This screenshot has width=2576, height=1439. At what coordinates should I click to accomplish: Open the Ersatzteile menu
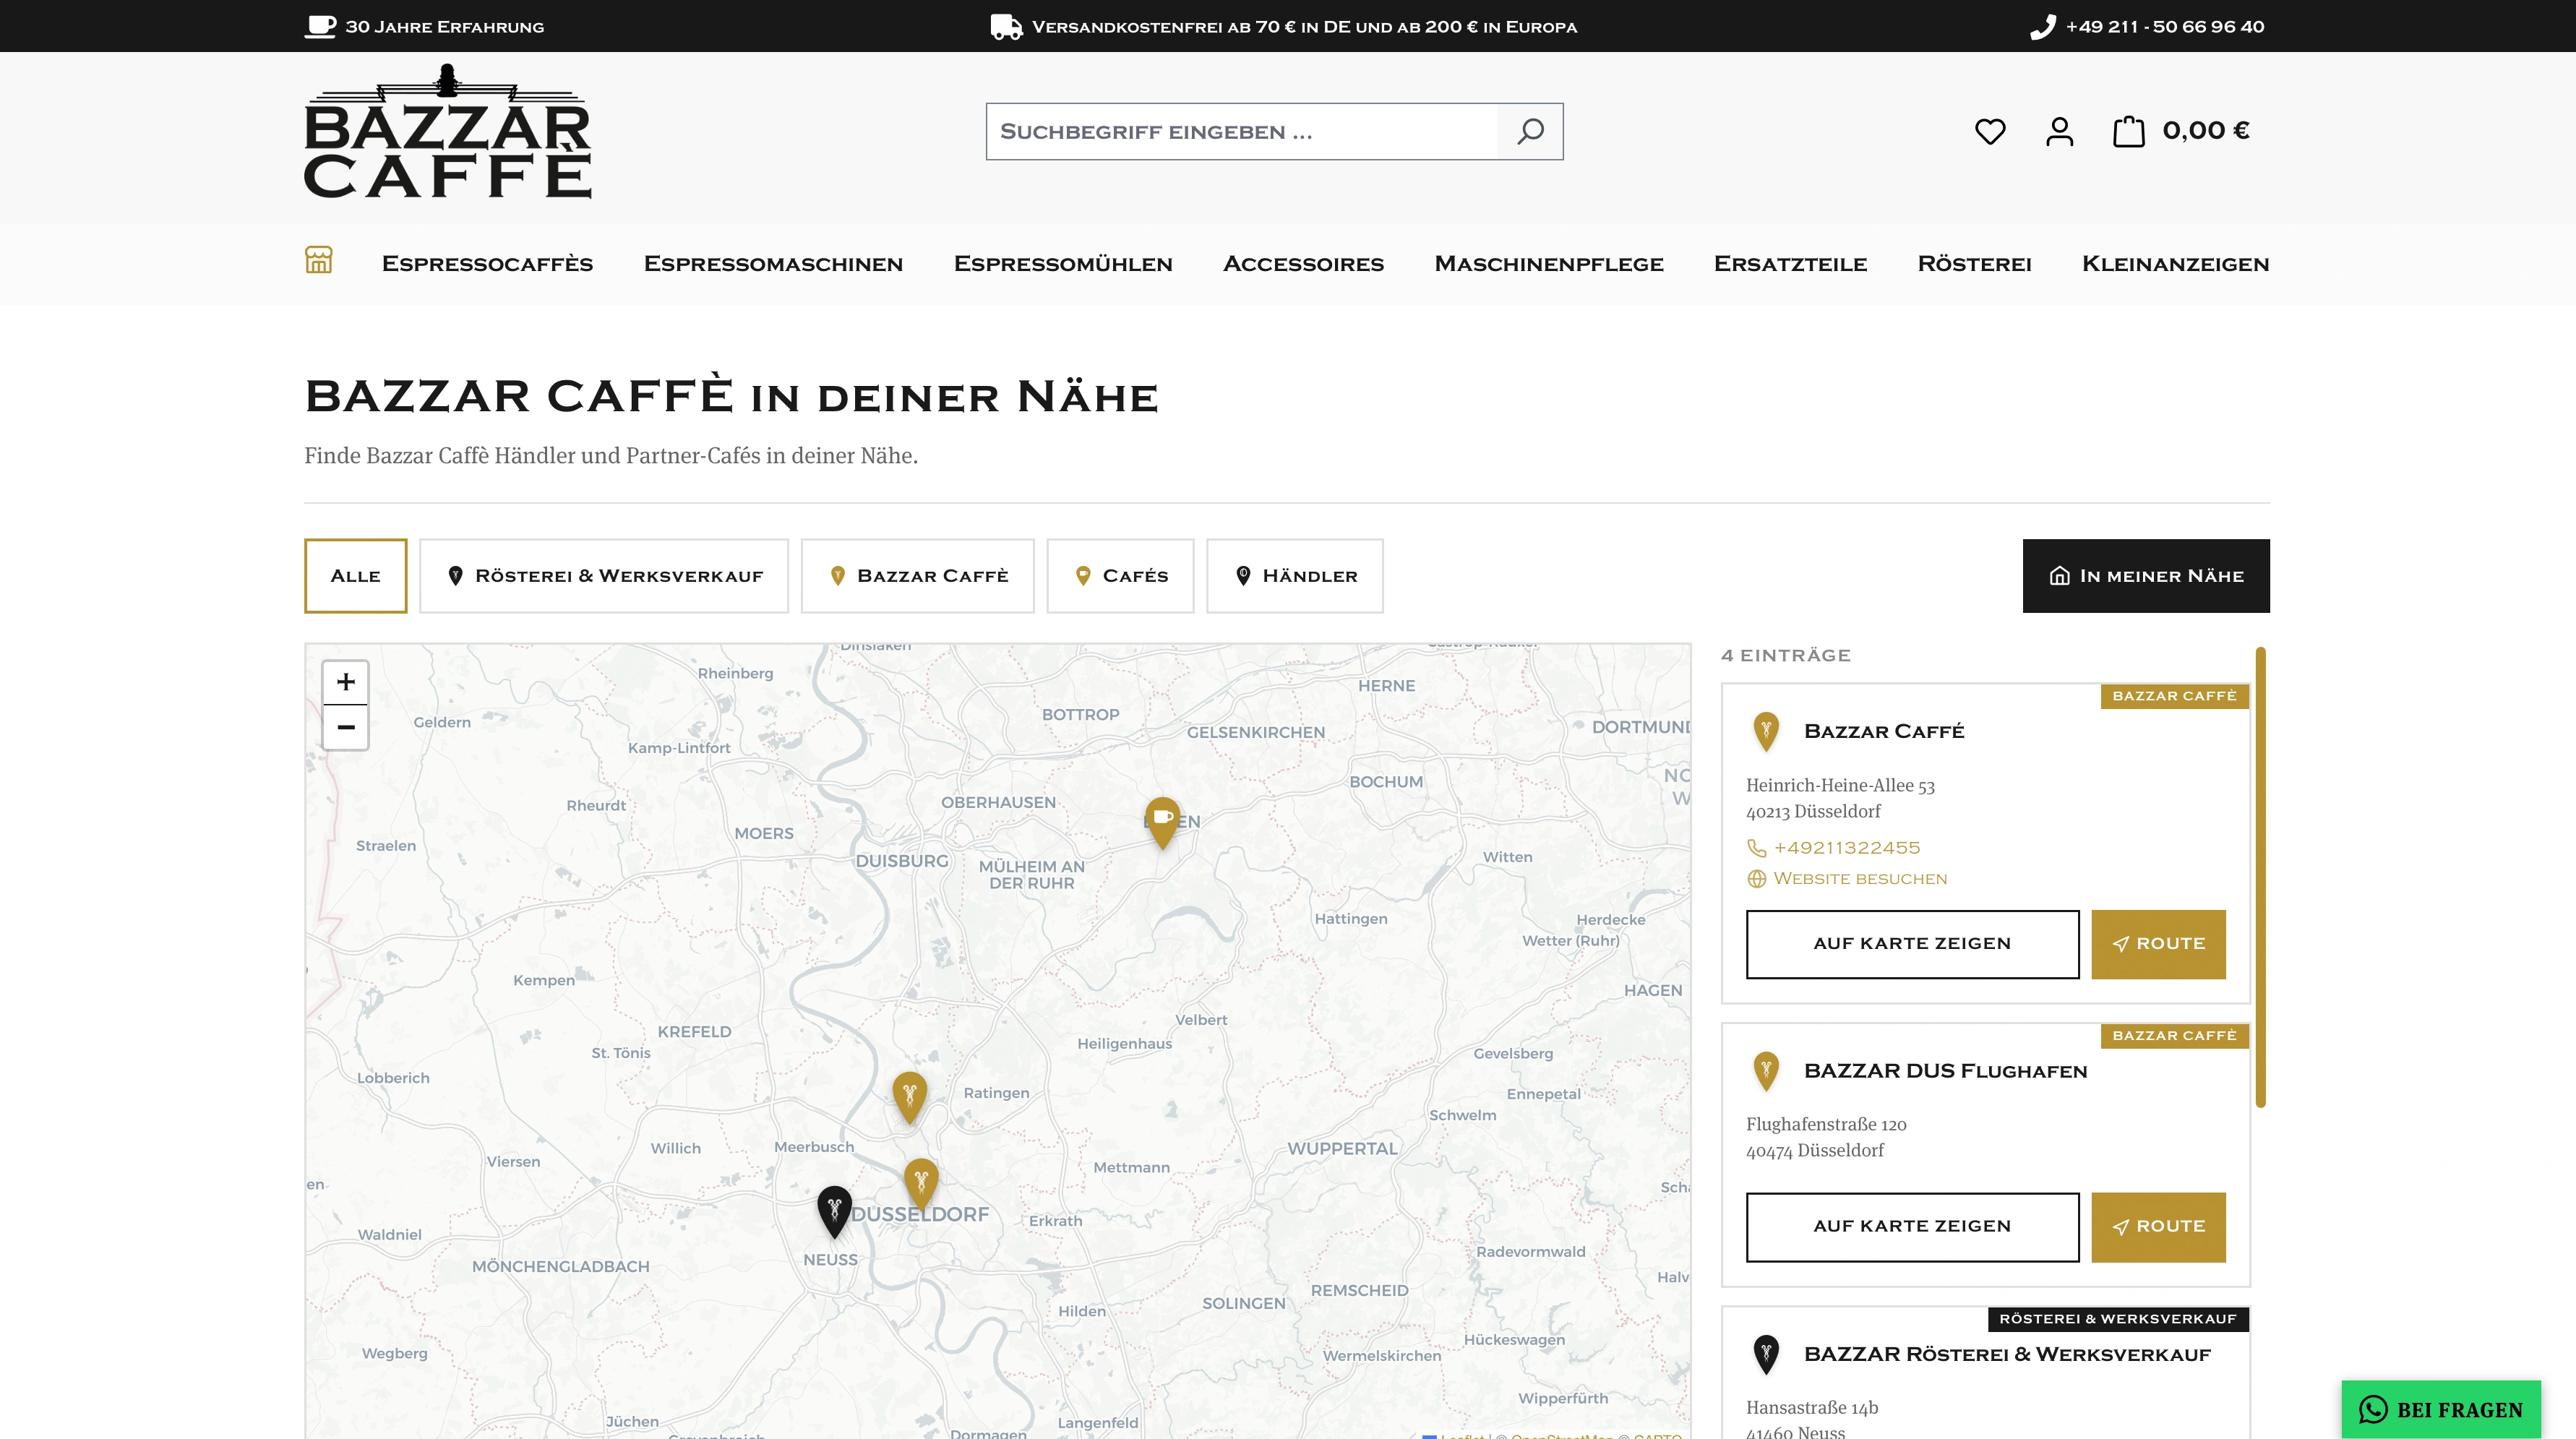[1790, 264]
